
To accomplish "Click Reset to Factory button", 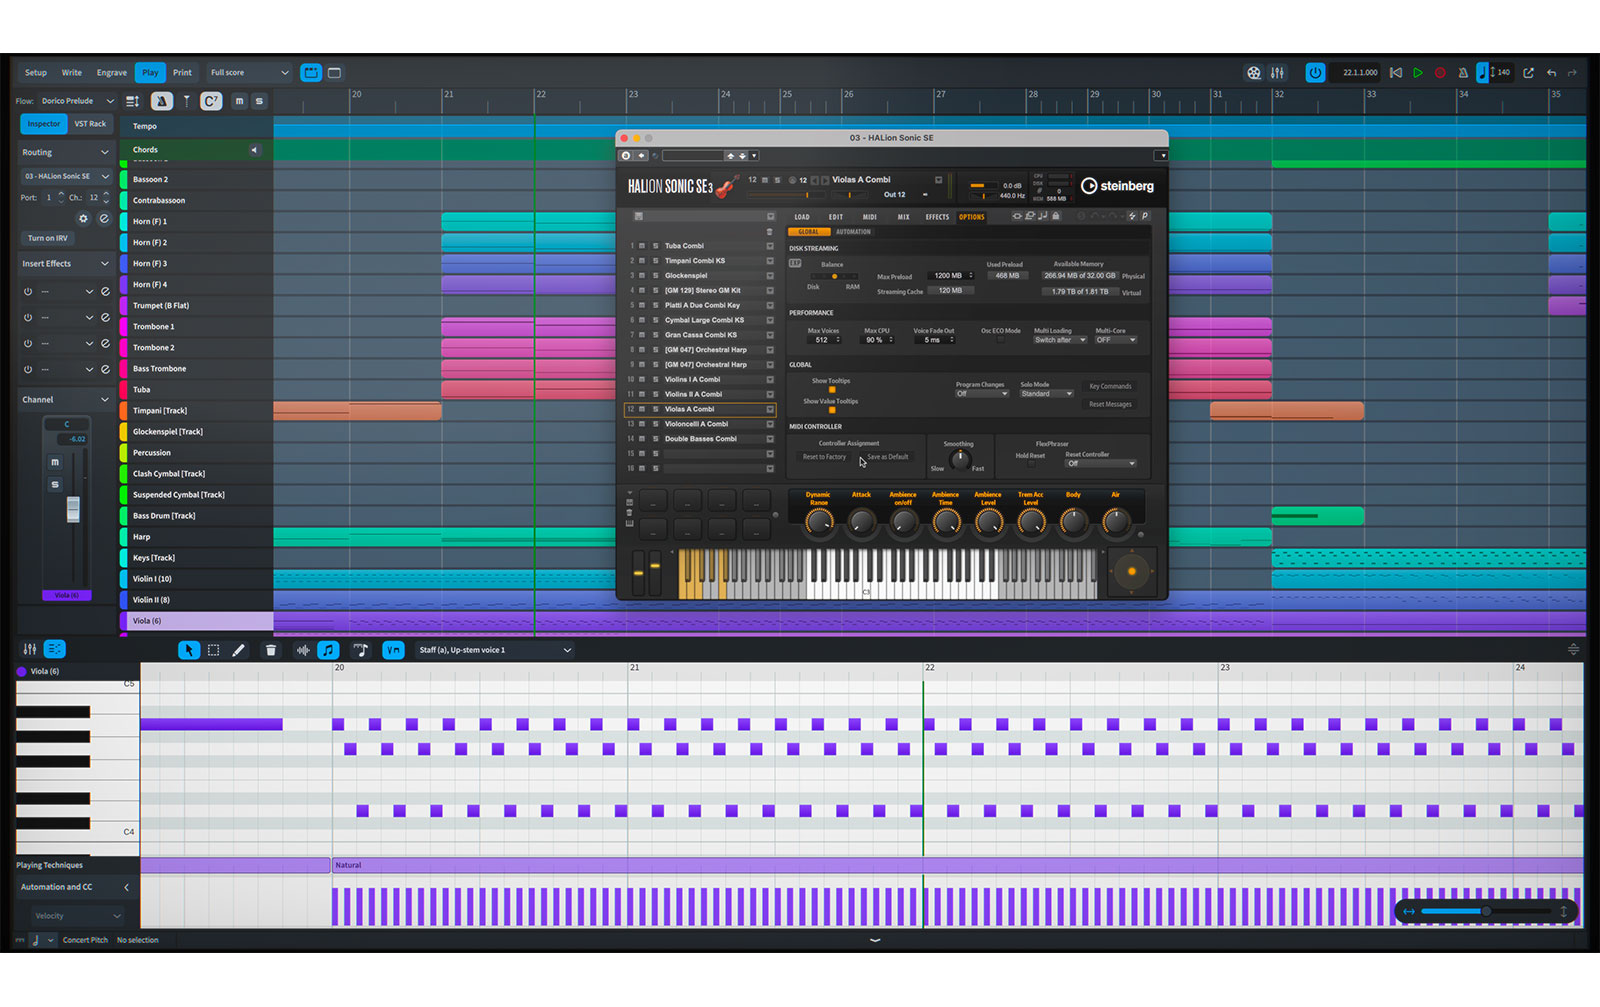I will point(824,457).
